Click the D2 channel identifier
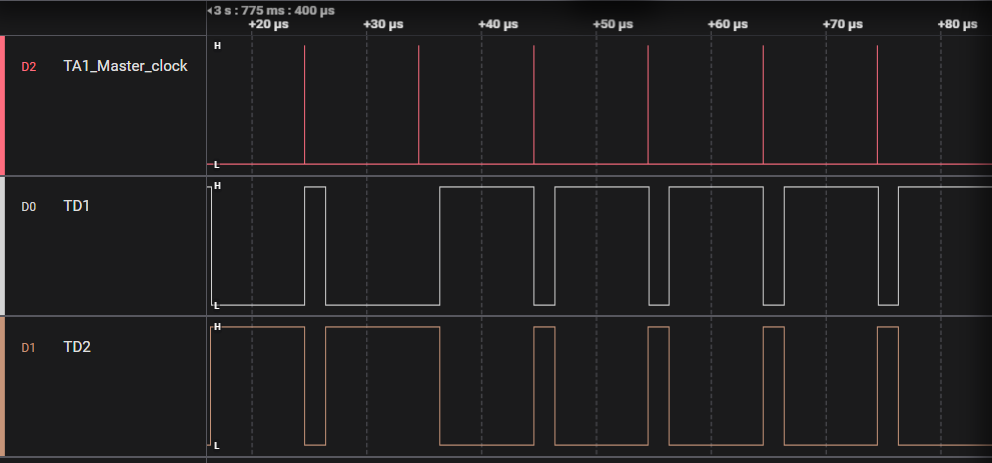This screenshot has width=992, height=463. [29, 66]
